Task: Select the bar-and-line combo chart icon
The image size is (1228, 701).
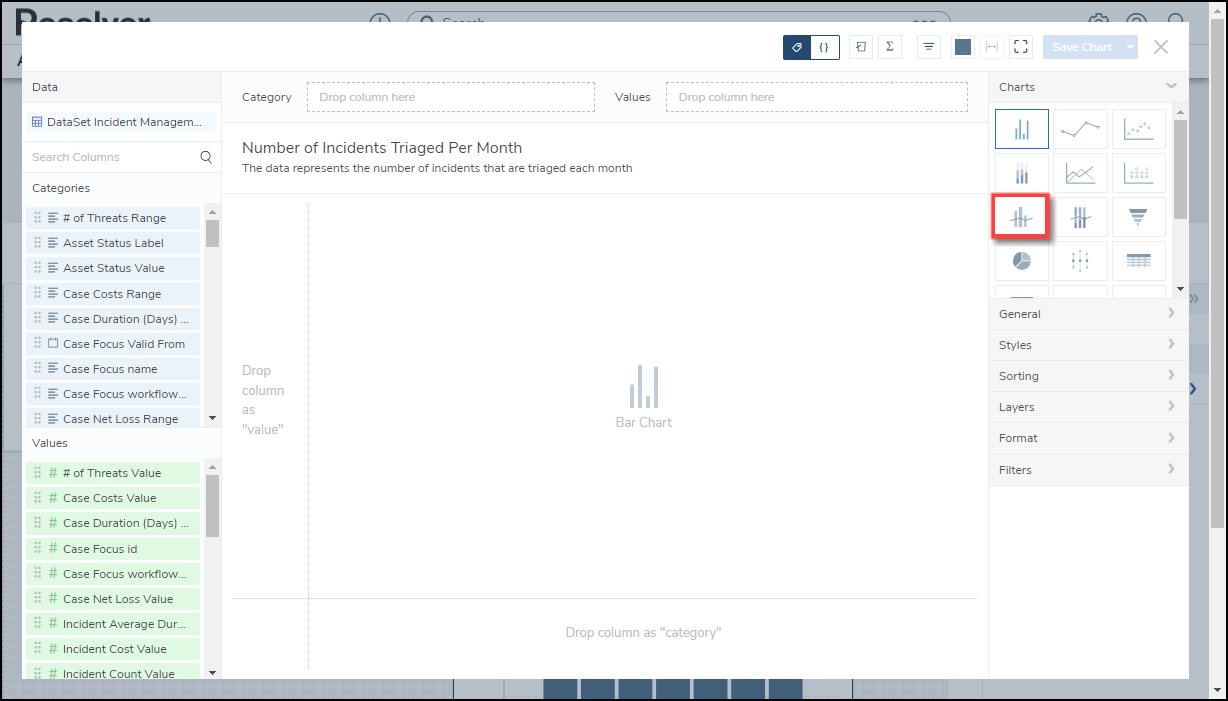Action: coord(1020,217)
